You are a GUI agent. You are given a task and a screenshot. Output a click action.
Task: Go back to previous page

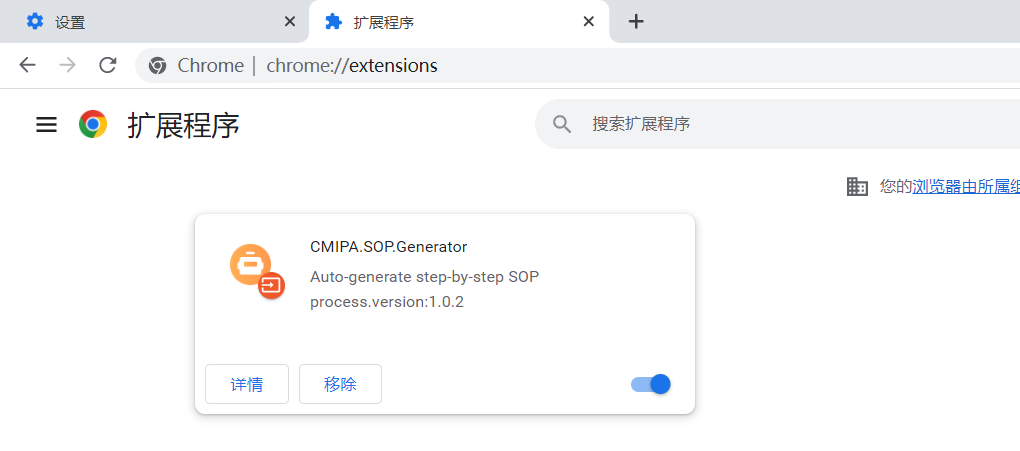(x=27, y=66)
